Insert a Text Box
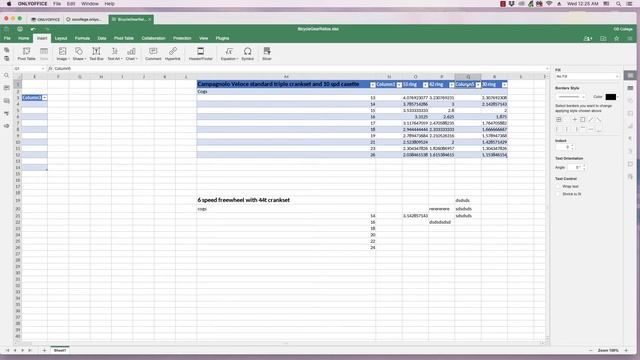 pyautogui.click(x=96, y=53)
